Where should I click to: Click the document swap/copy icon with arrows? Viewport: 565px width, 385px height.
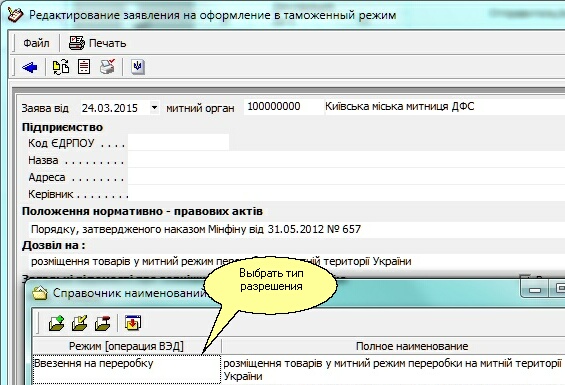tap(61, 67)
